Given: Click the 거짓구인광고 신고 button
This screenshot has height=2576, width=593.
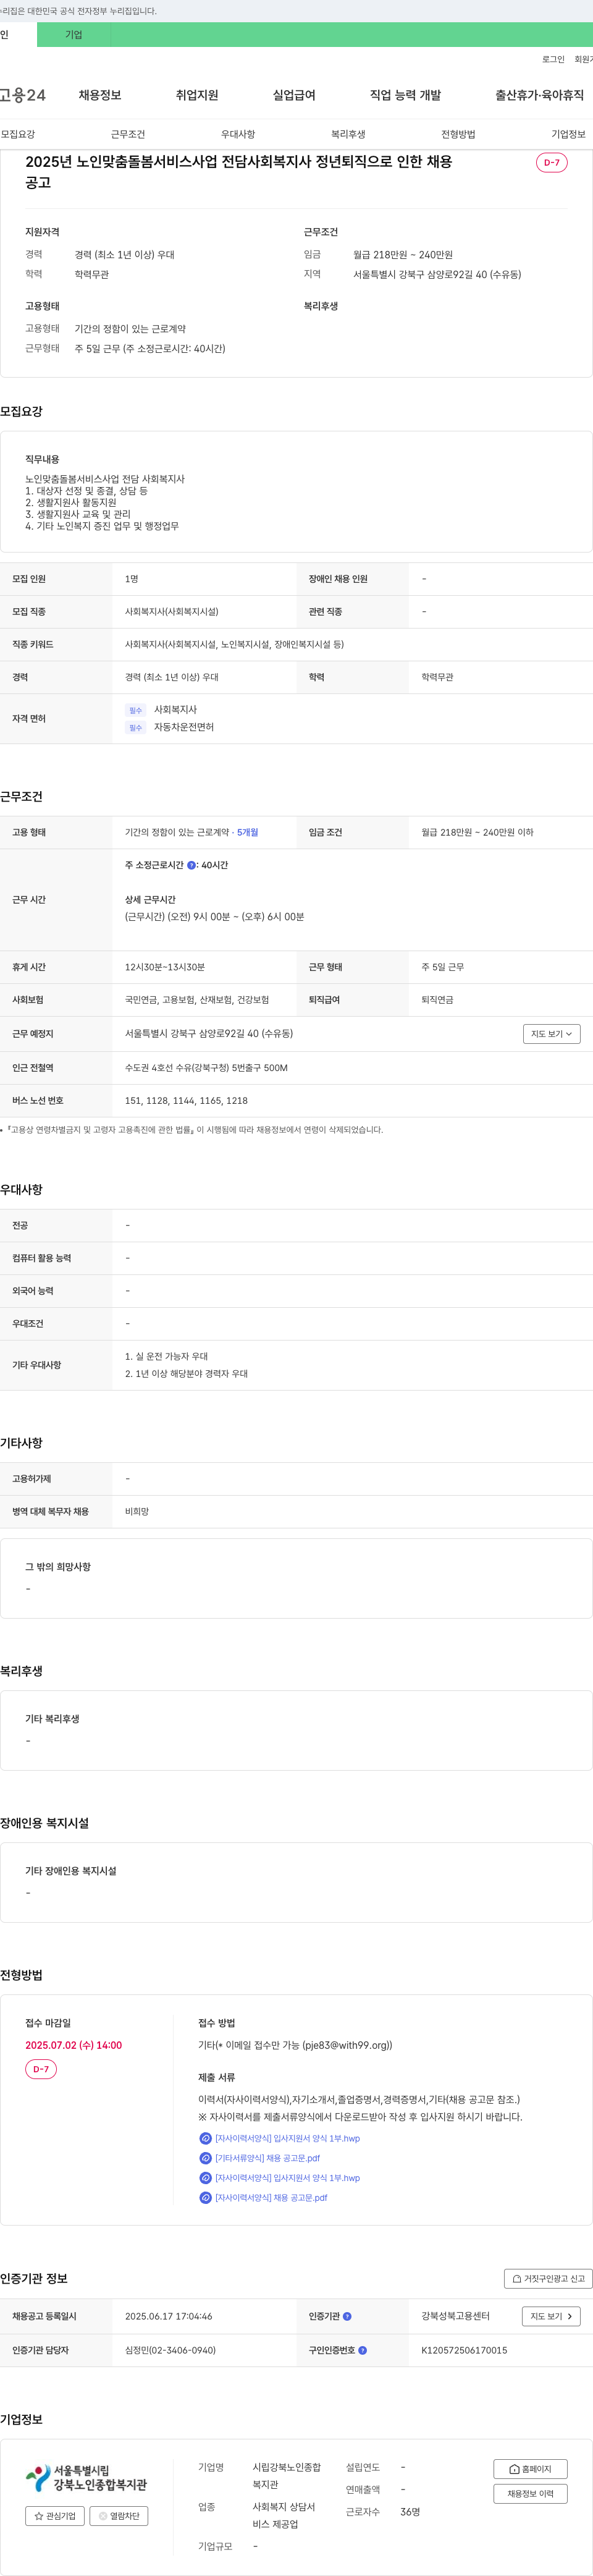Looking at the screenshot, I should pos(548,2278).
